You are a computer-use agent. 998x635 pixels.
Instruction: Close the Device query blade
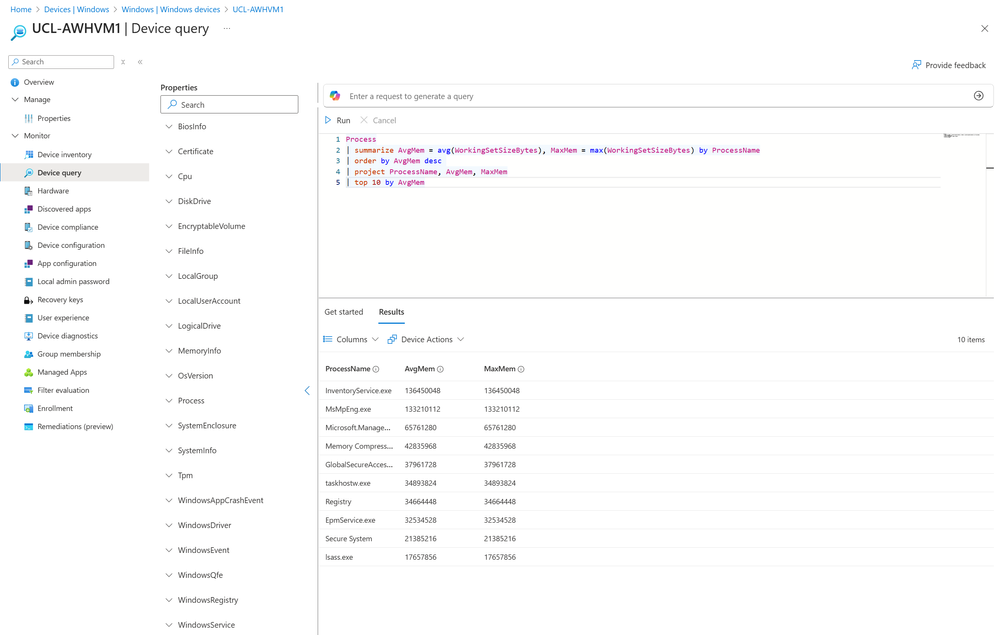pos(985,29)
